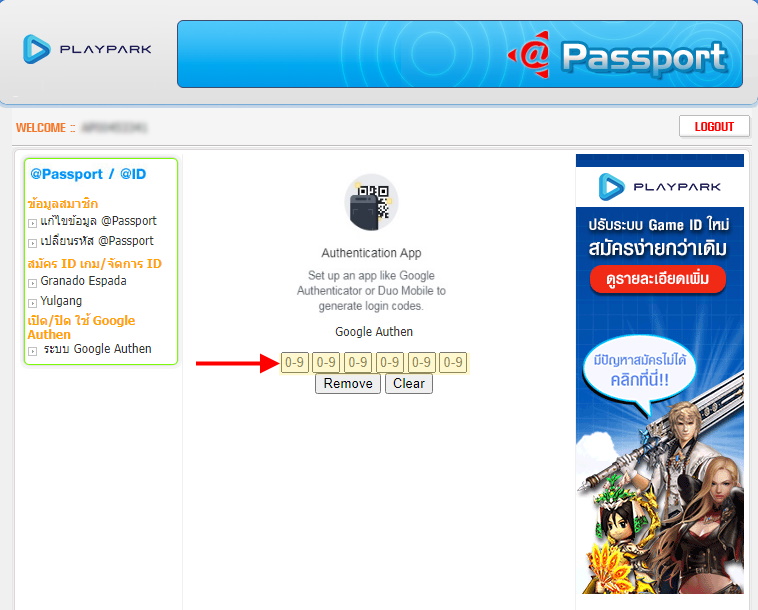Click the PlayPark logo in the side advertisement
The width and height of the screenshot is (758, 610).
[x=660, y=187]
